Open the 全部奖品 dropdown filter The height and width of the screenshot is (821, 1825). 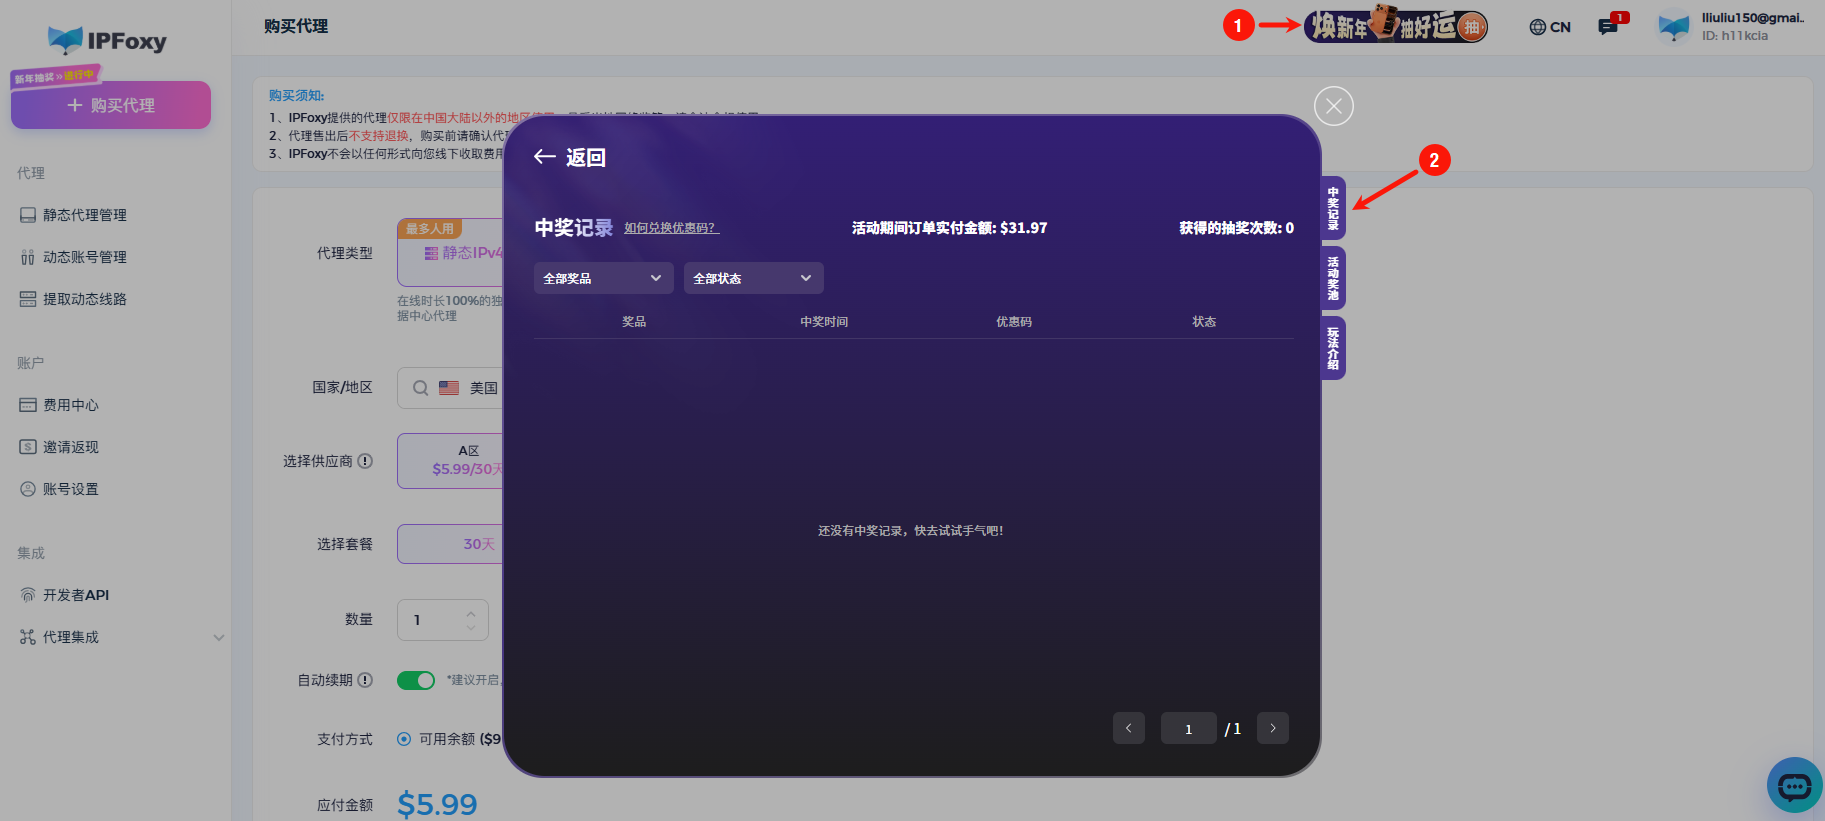tap(602, 278)
